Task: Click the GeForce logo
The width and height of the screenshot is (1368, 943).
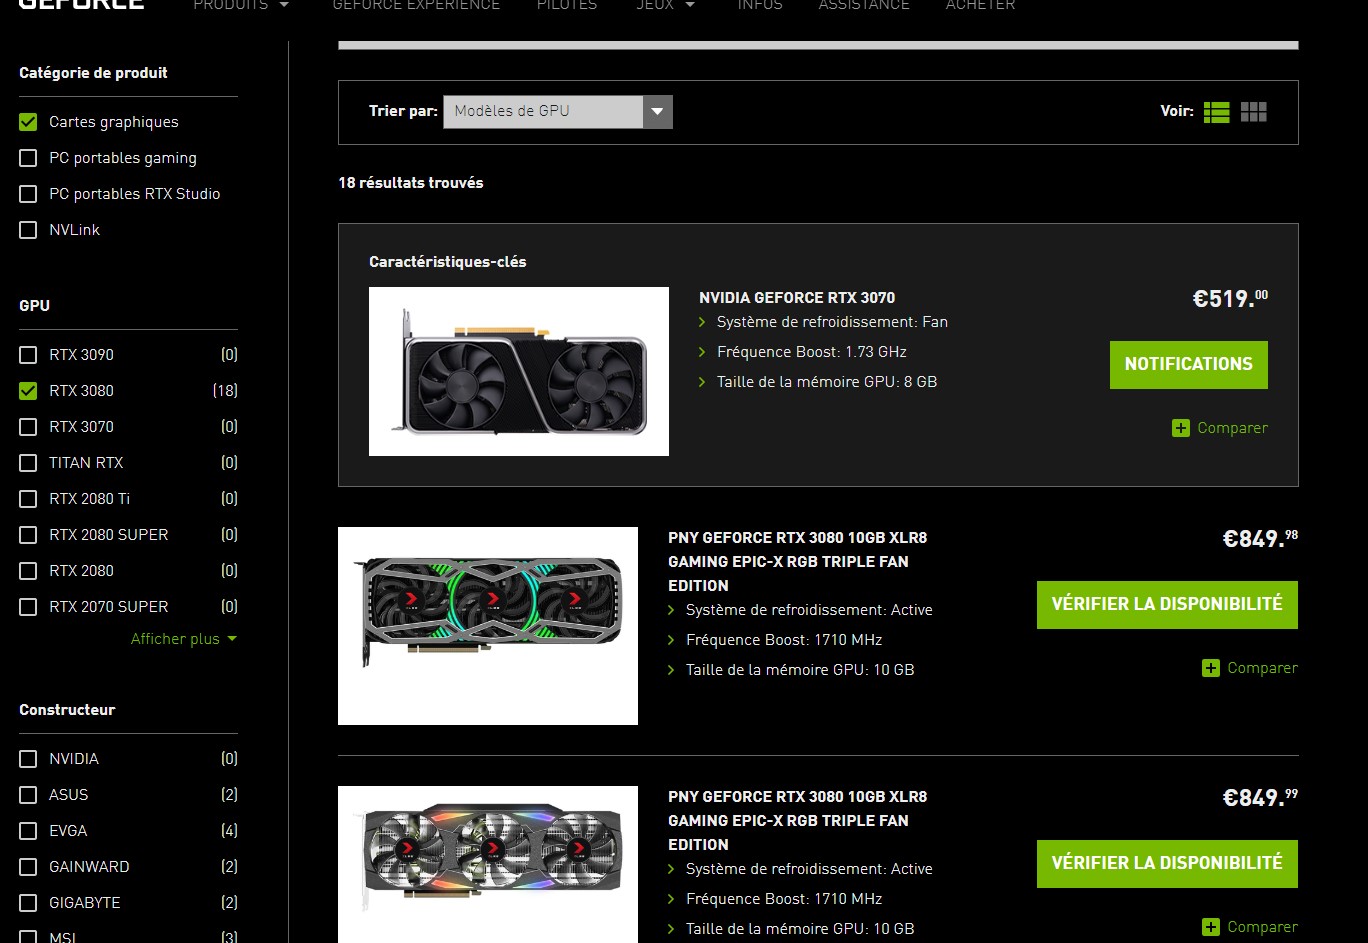Action: (82, 4)
